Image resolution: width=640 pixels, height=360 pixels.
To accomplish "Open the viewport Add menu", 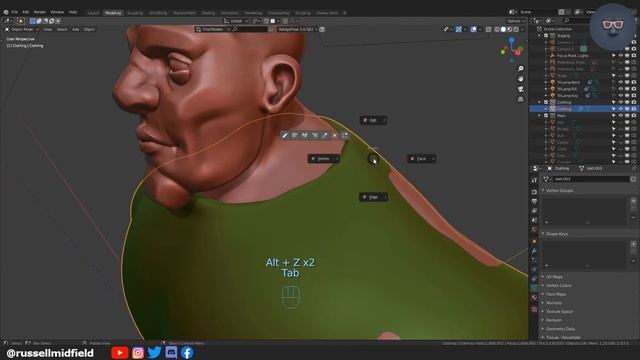I will pyautogui.click(x=76, y=29).
